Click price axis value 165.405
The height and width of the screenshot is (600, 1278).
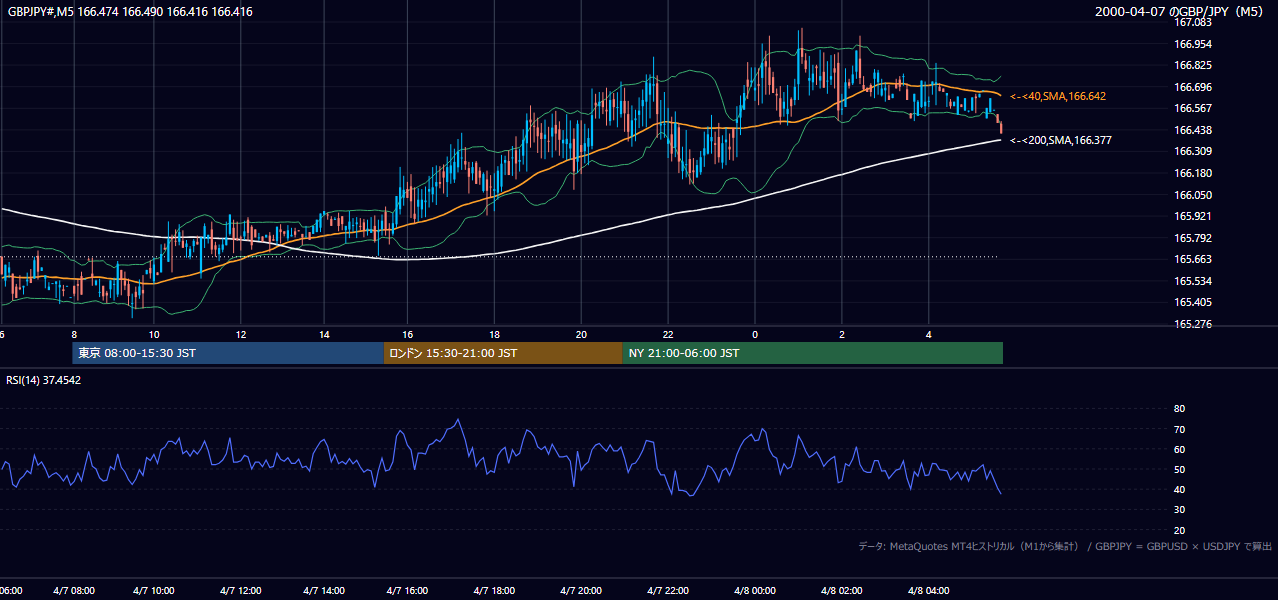pyautogui.click(x=1192, y=302)
